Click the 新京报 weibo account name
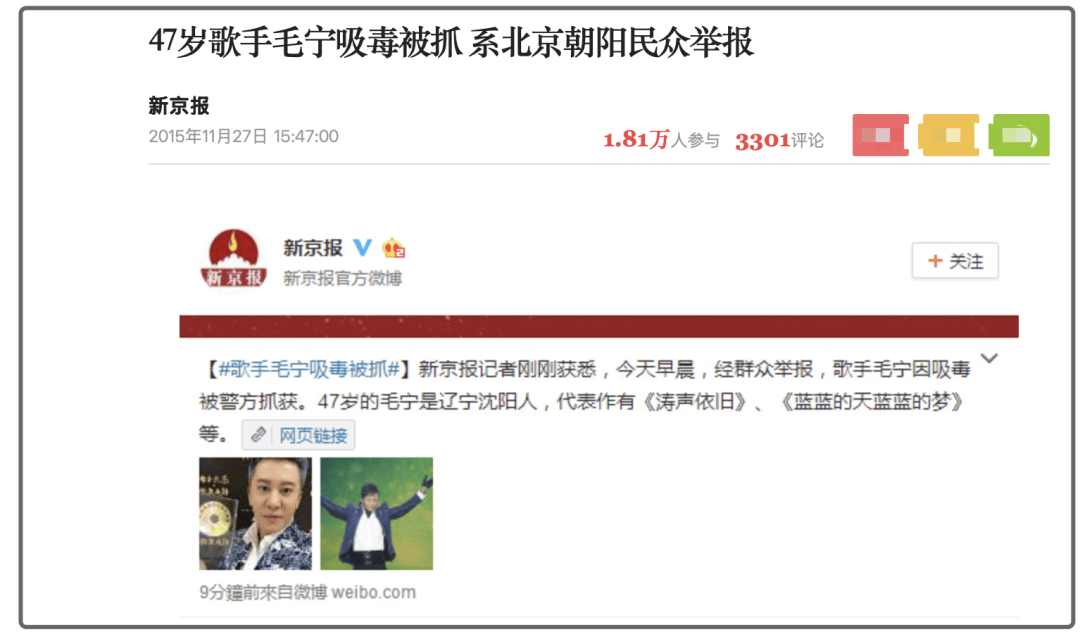1080x639 pixels. coord(313,248)
